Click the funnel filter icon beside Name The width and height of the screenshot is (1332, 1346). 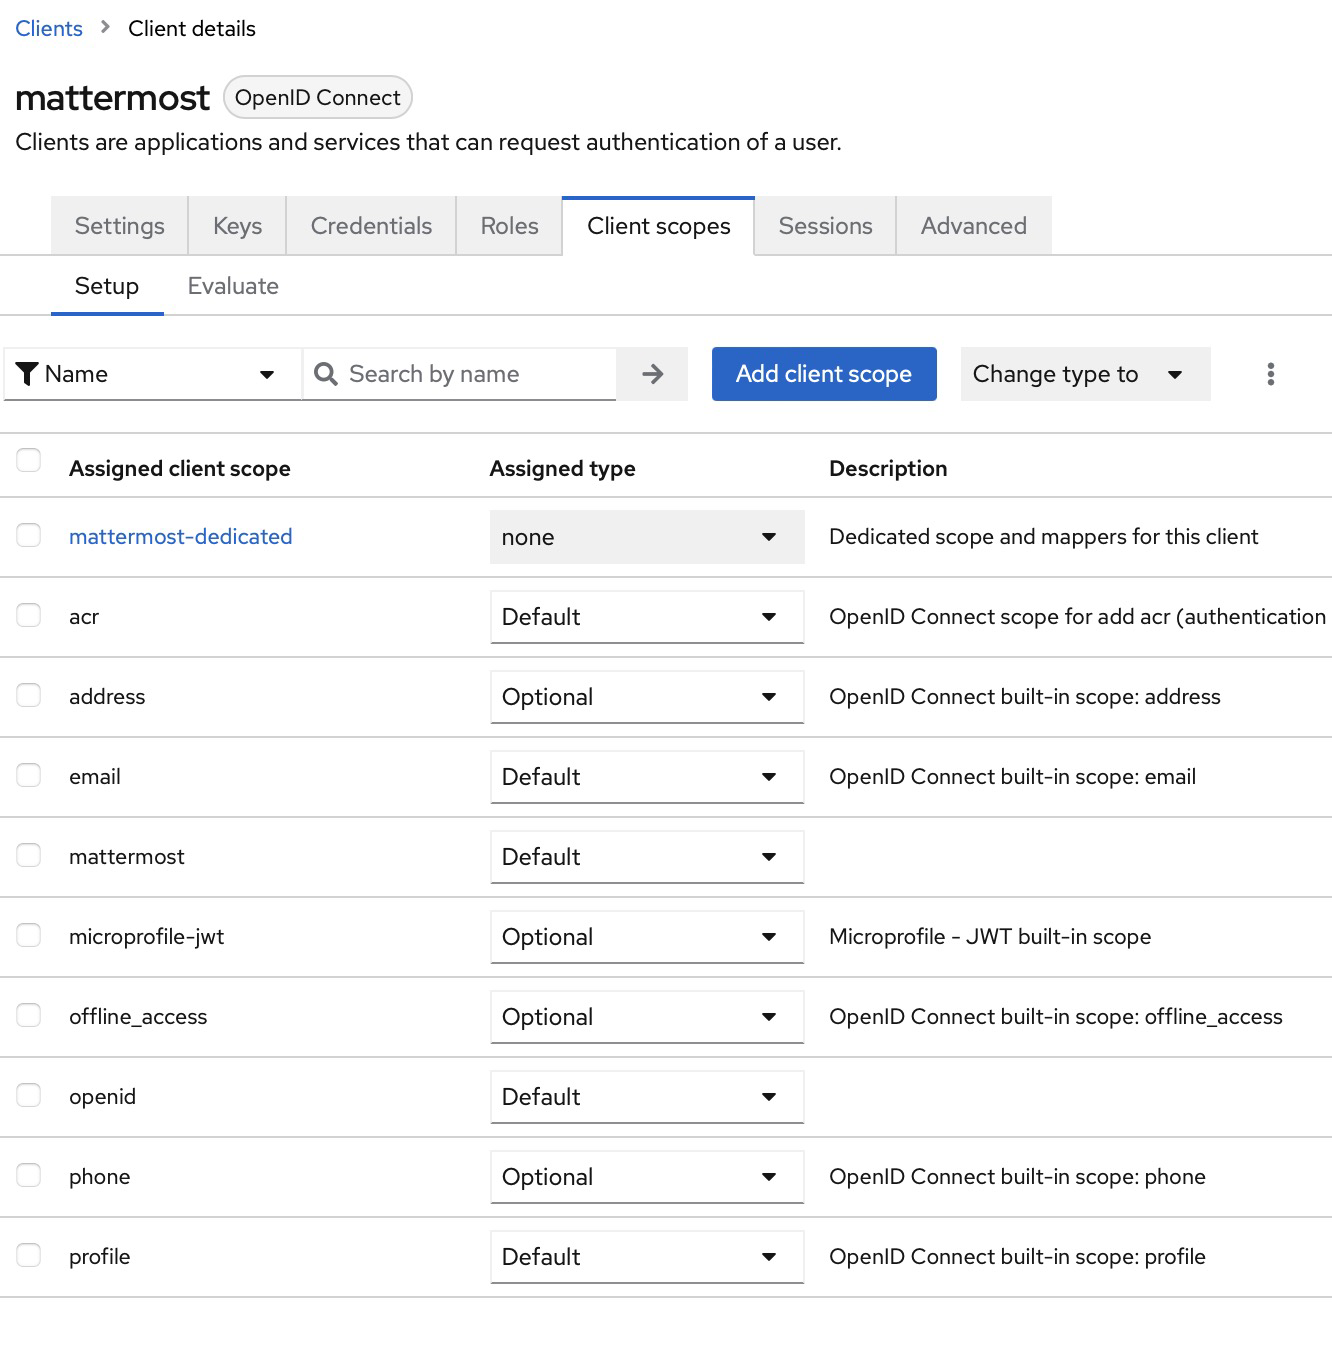click(28, 374)
